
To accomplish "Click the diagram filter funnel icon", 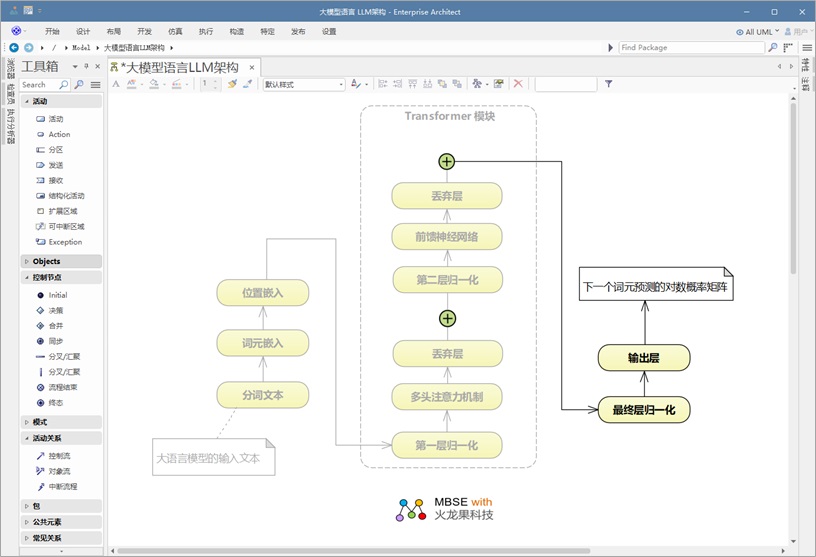I will pos(608,84).
